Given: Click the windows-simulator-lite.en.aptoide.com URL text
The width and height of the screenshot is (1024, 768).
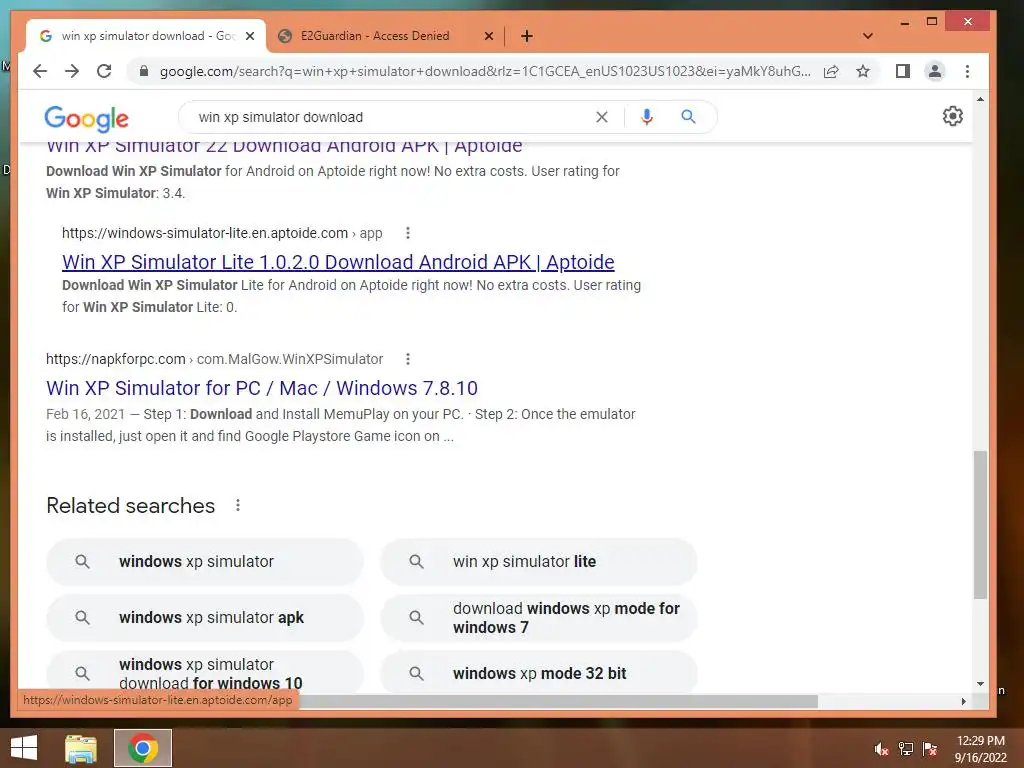Looking at the screenshot, I should 205,233.
